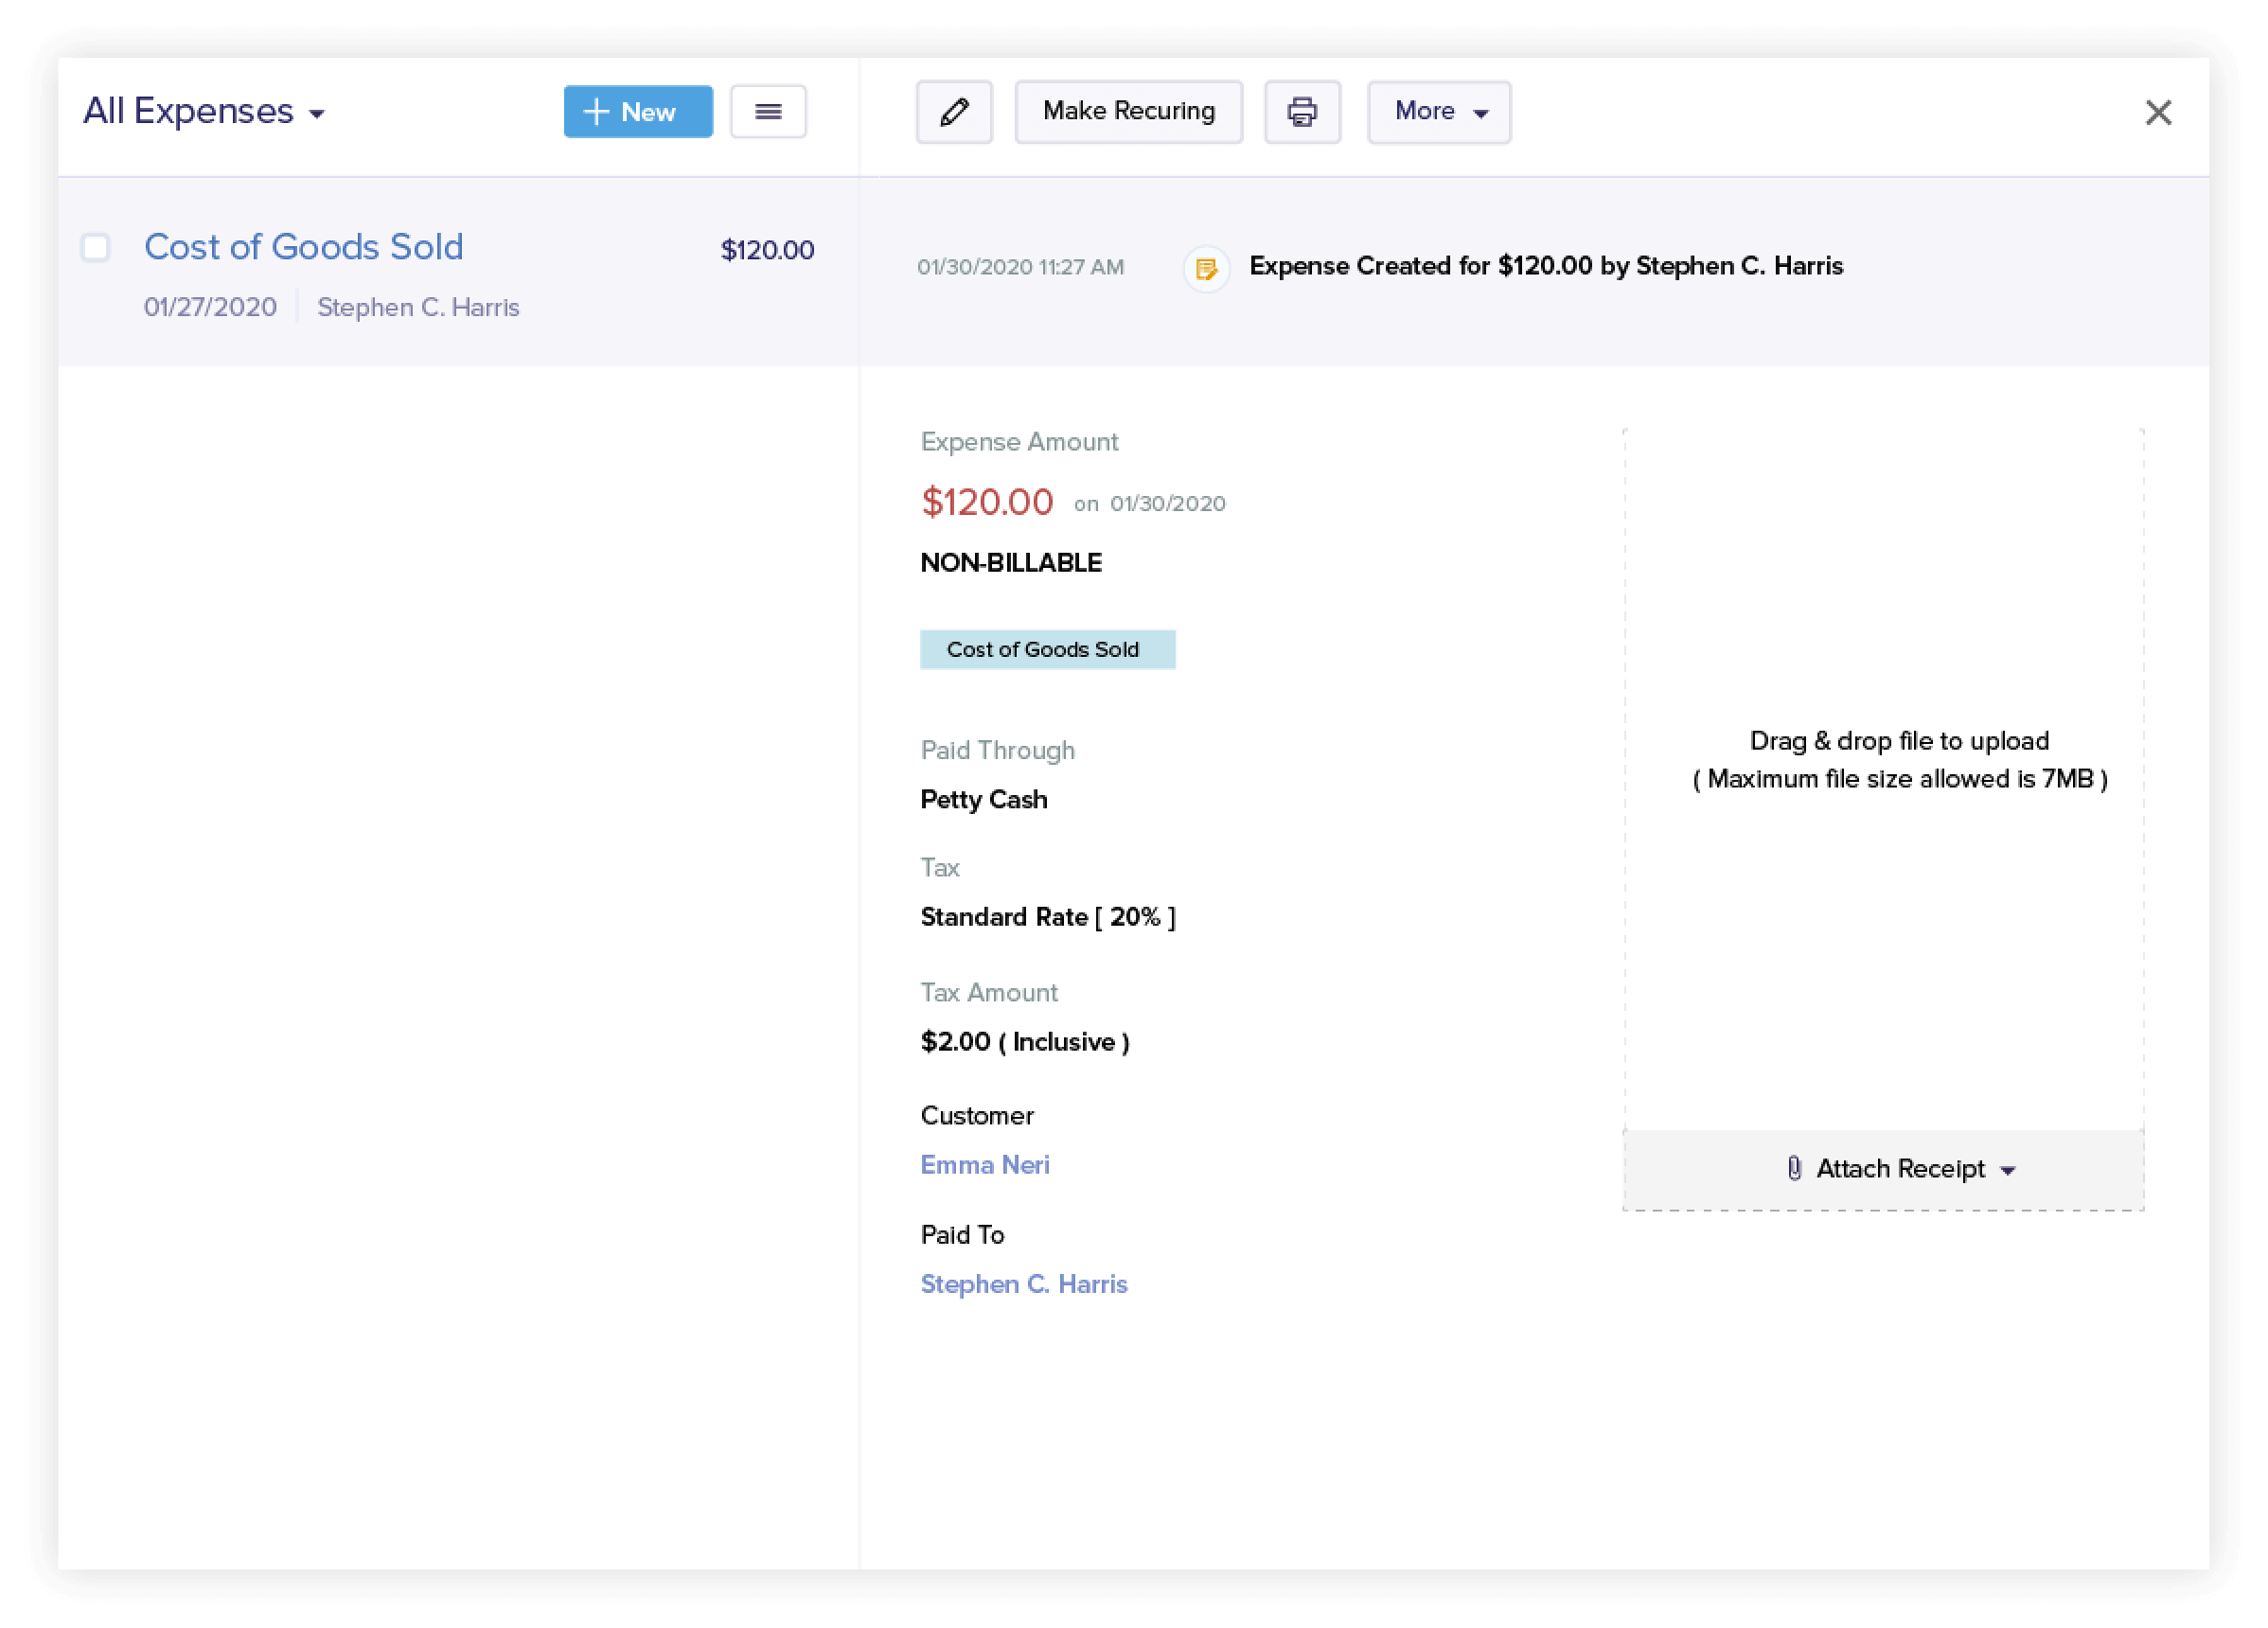Open the Emma Neri customer link

click(x=985, y=1164)
